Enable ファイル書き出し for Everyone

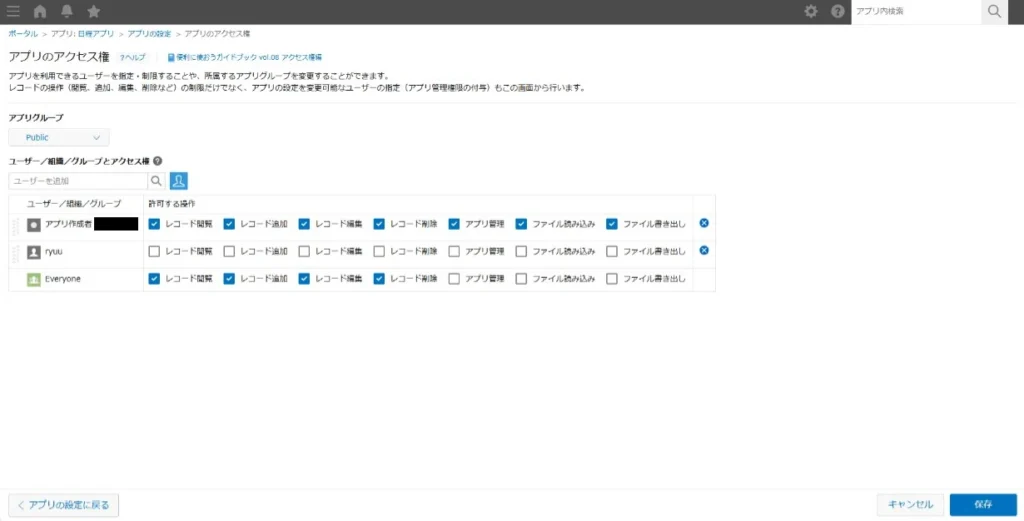(x=612, y=279)
